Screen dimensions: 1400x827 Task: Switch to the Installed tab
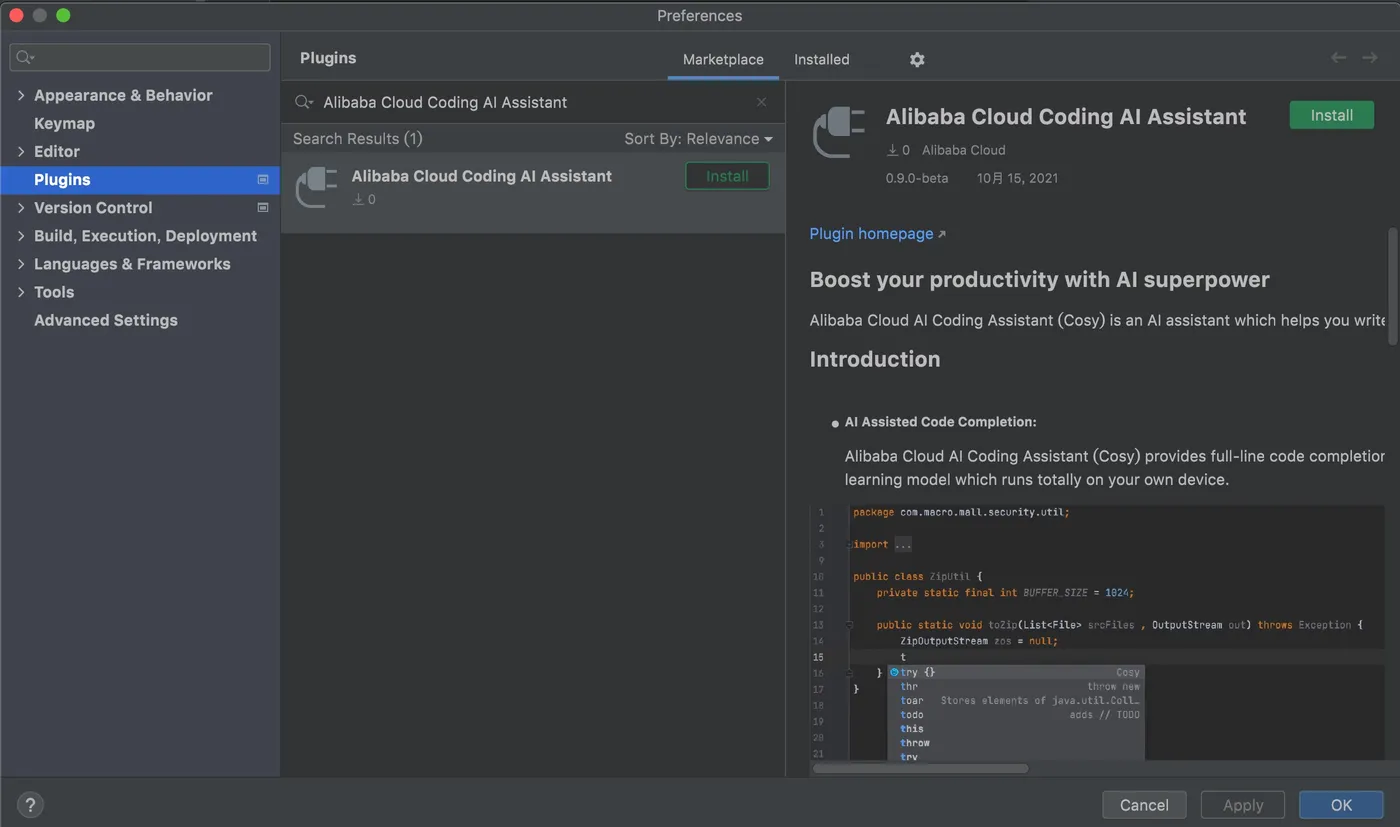click(x=822, y=60)
